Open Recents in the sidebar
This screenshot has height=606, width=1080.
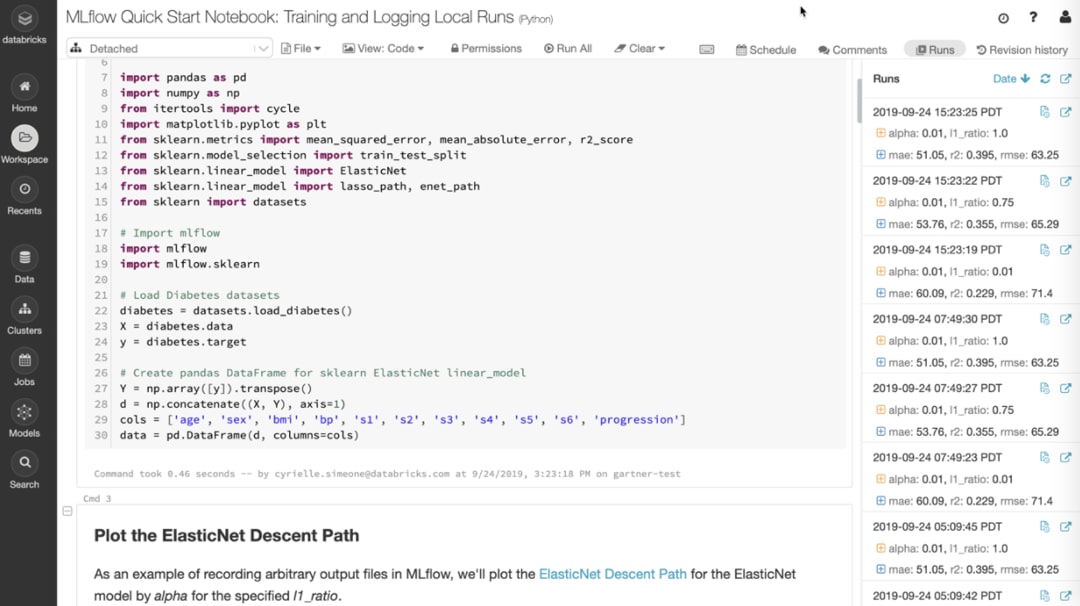(24, 190)
